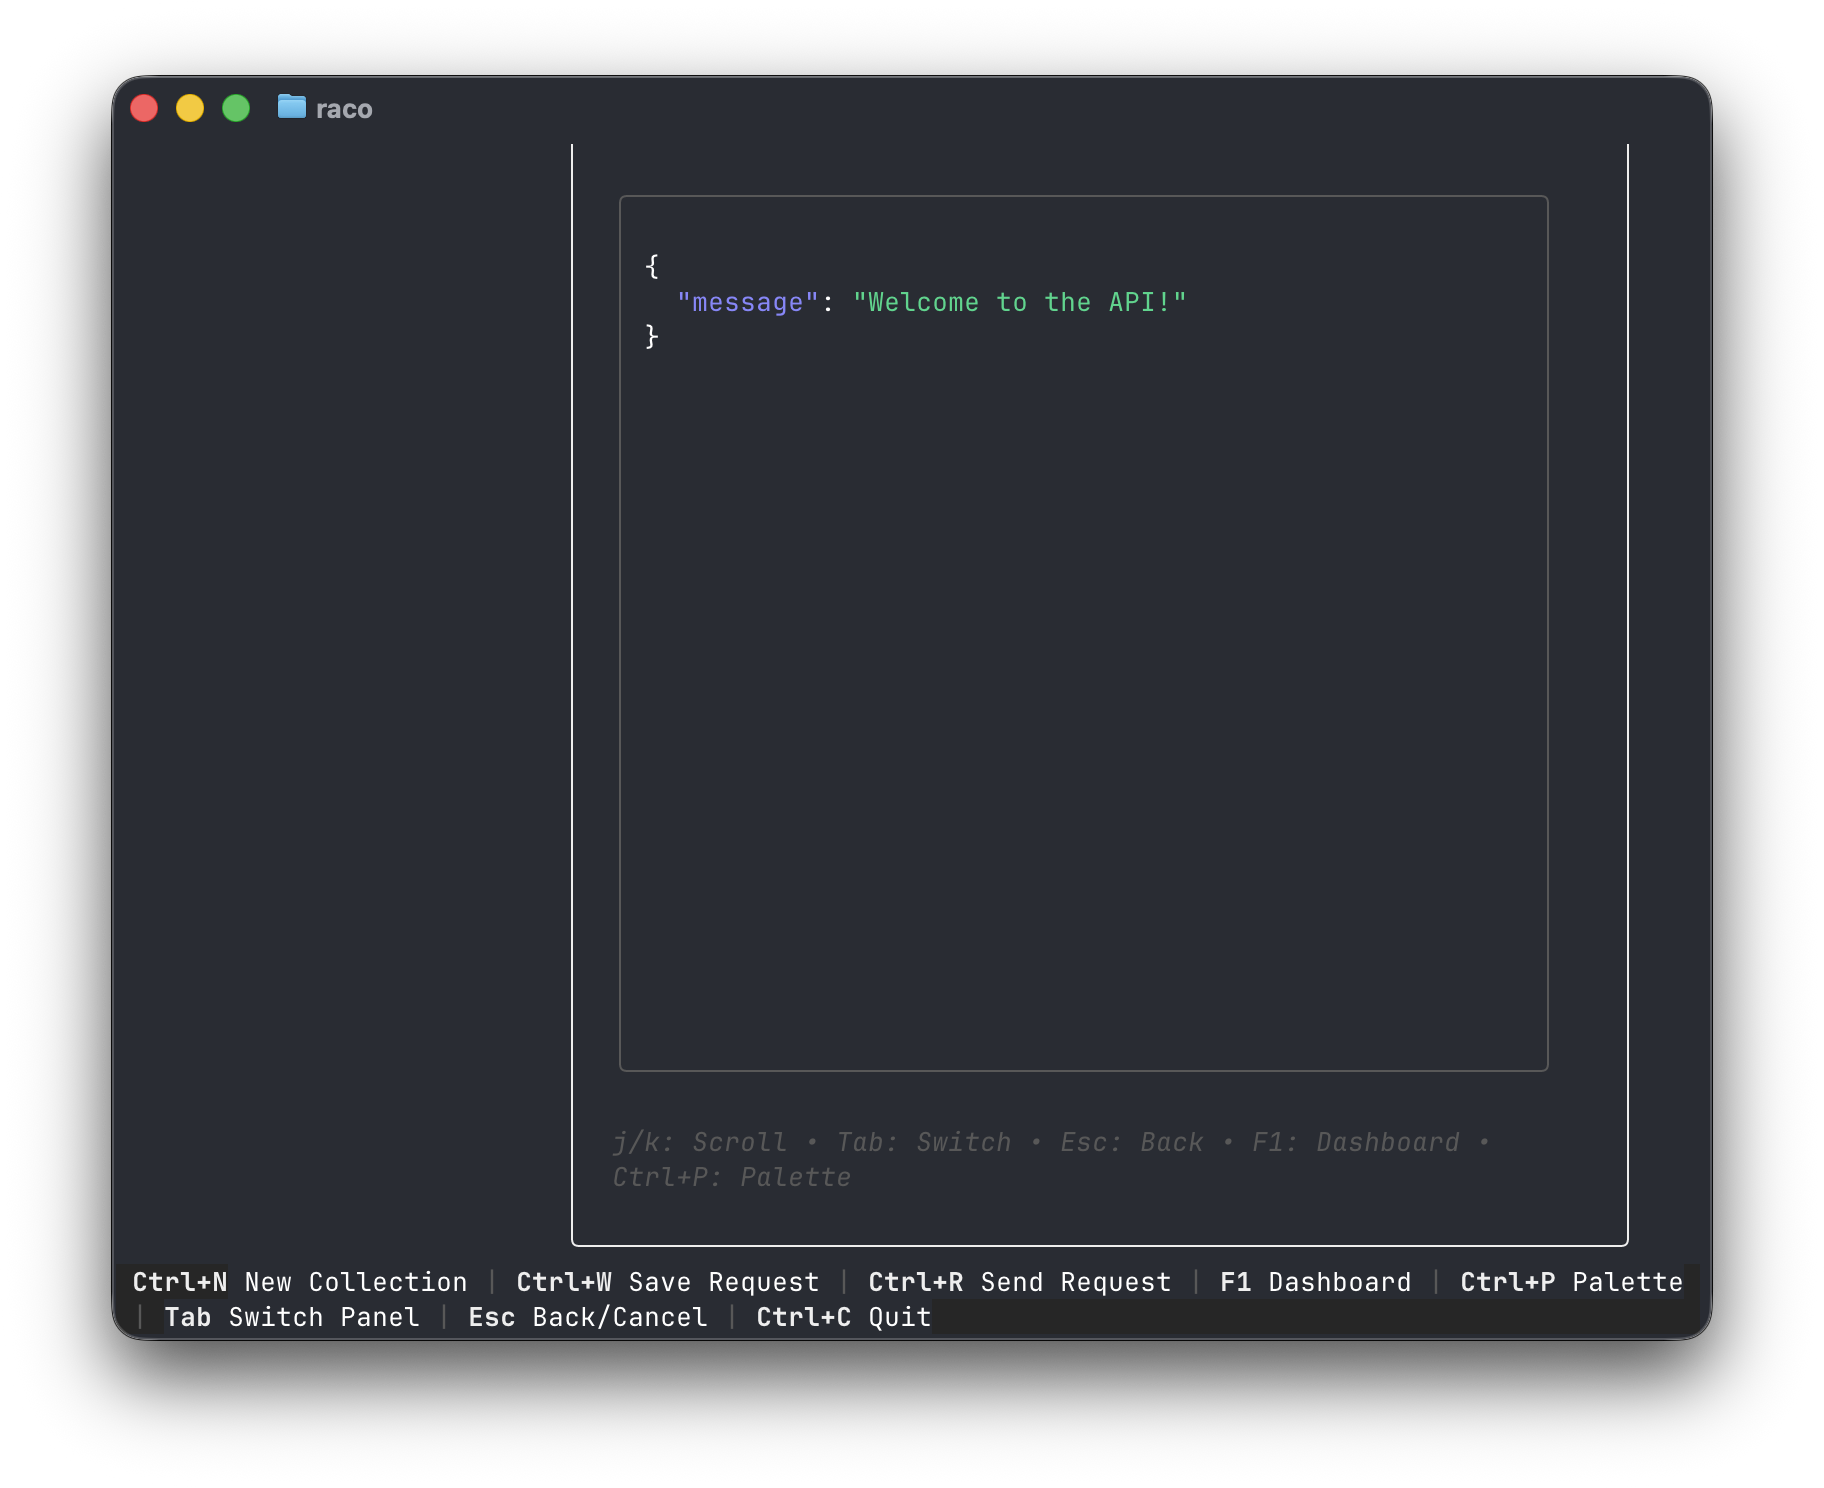The image size is (1824, 1488).
Task: Select the Ctrl+N New Collection shortcut
Action: [299, 1282]
